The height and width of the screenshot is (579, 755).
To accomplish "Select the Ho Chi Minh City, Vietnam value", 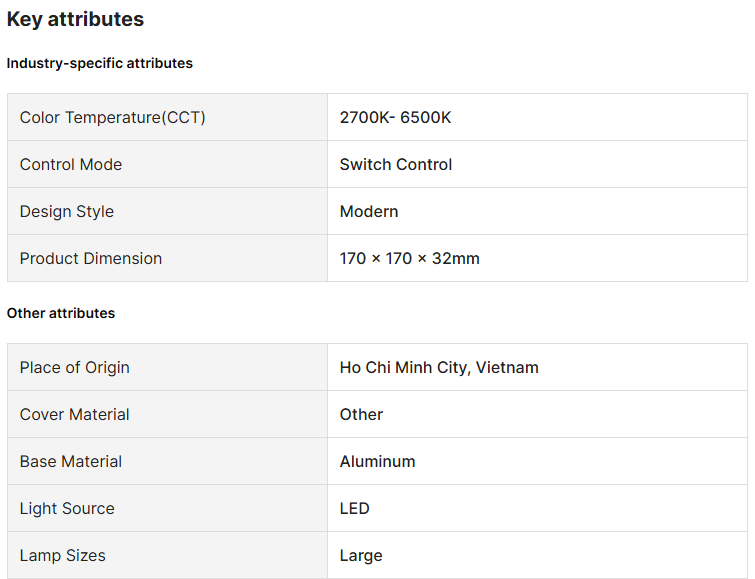I will click(x=439, y=368).
